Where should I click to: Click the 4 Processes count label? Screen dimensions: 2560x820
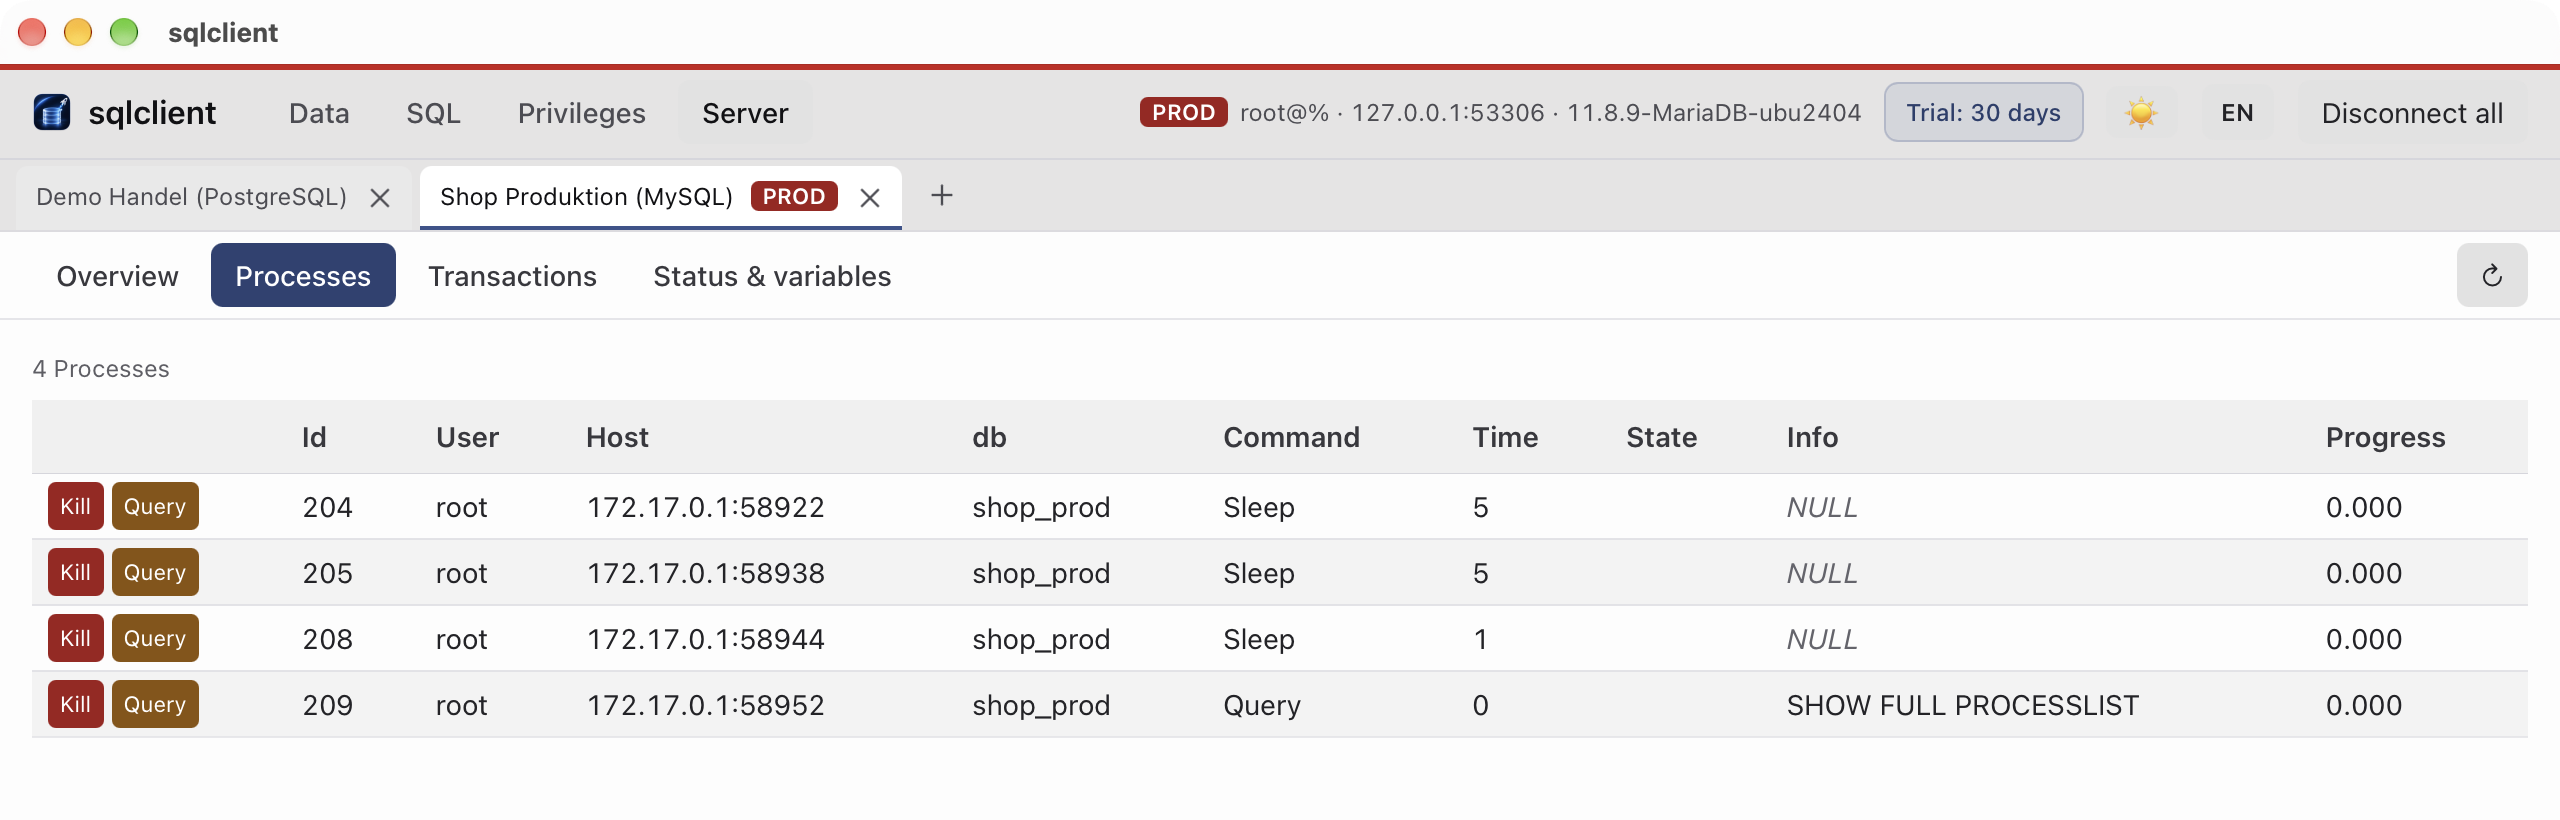click(101, 369)
